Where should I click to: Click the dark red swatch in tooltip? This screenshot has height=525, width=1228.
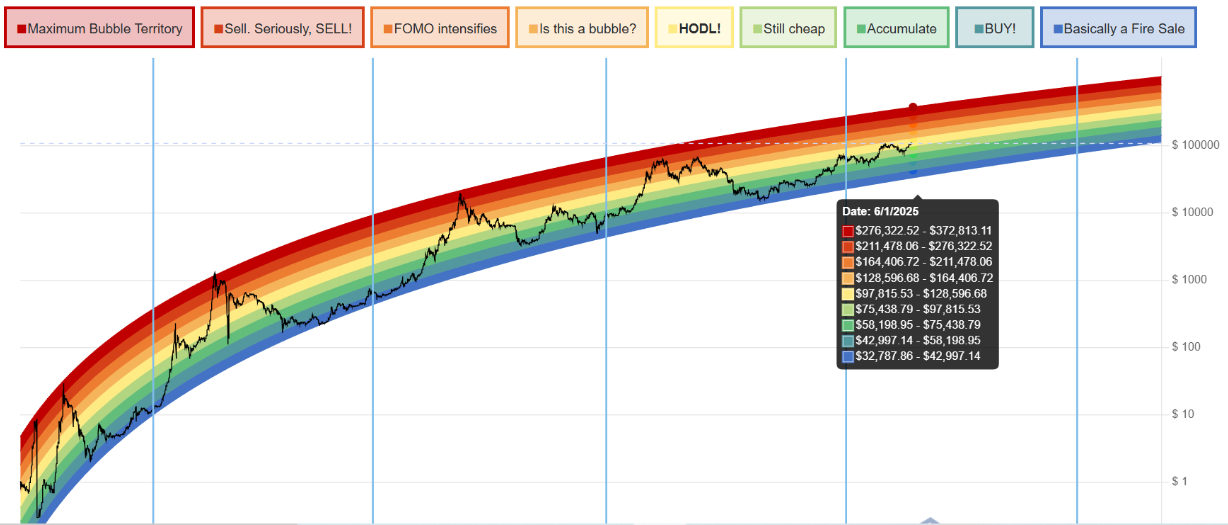tap(848, 231)
